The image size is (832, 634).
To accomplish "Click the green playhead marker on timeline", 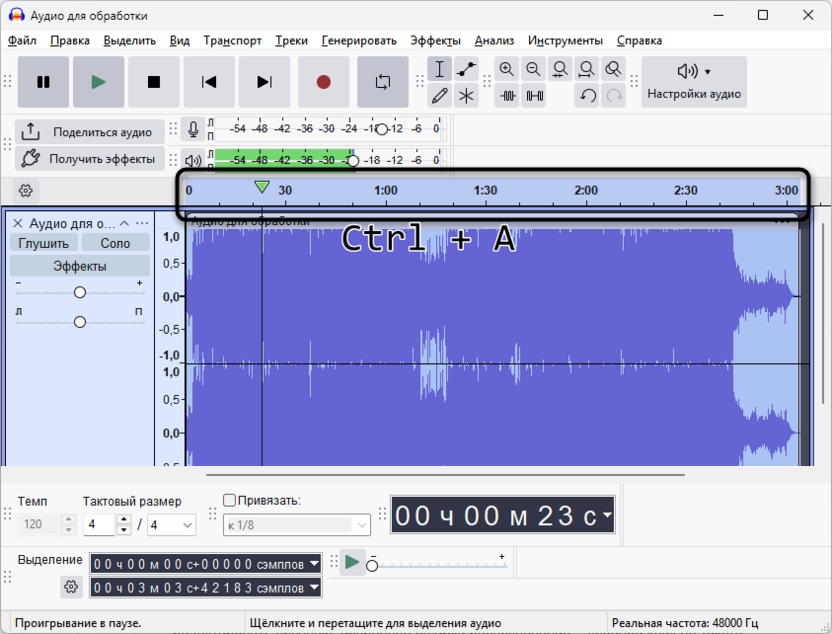I will [262, 187].
